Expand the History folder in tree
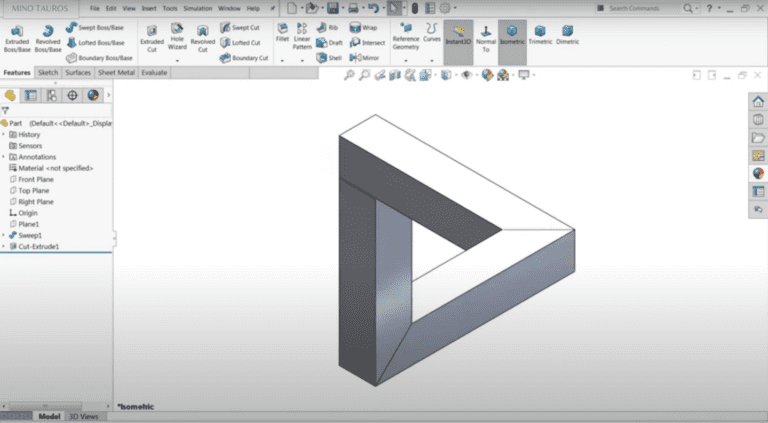This screenshot has height=423, width=768. [x=4, y=134]
